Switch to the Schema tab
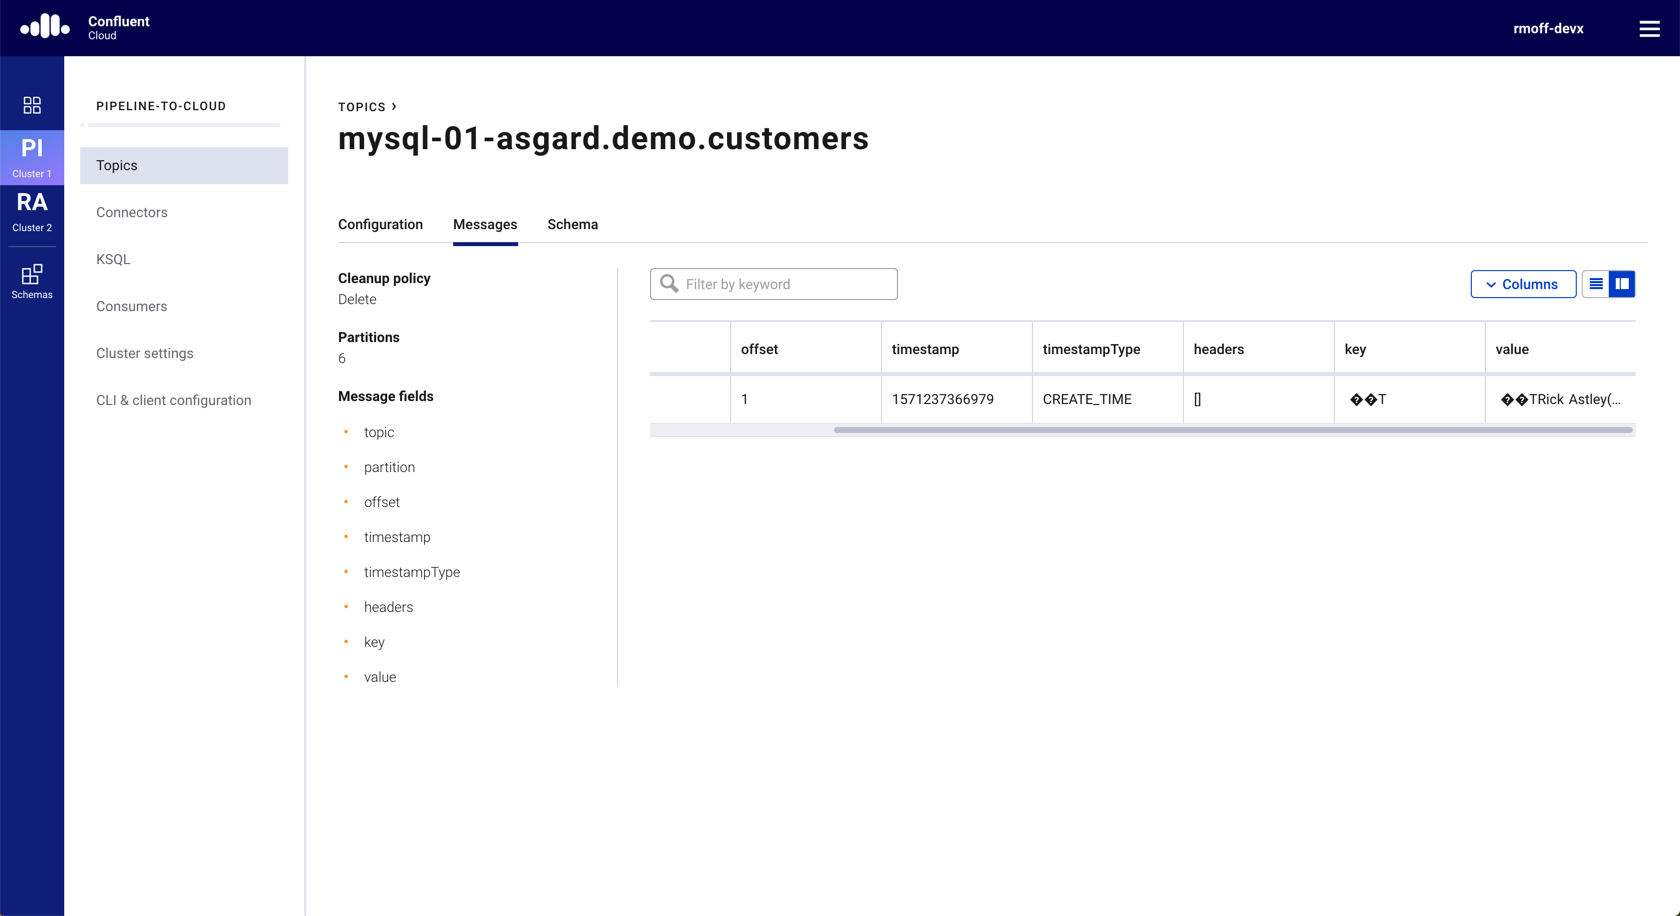The width and height of the screenshot is (1680, 916). (572, 224)
